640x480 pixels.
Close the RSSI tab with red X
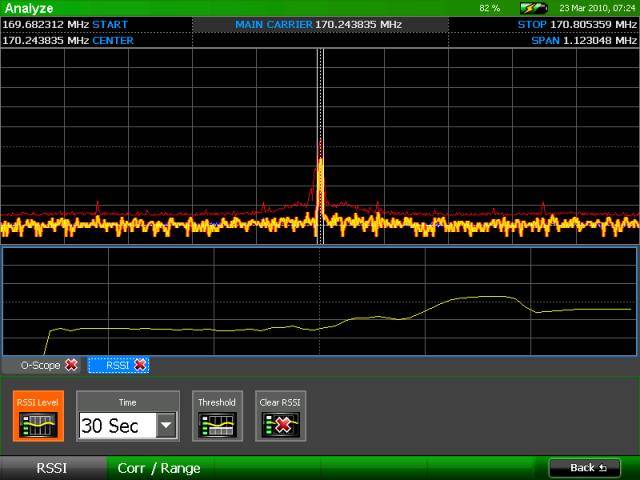140,365
